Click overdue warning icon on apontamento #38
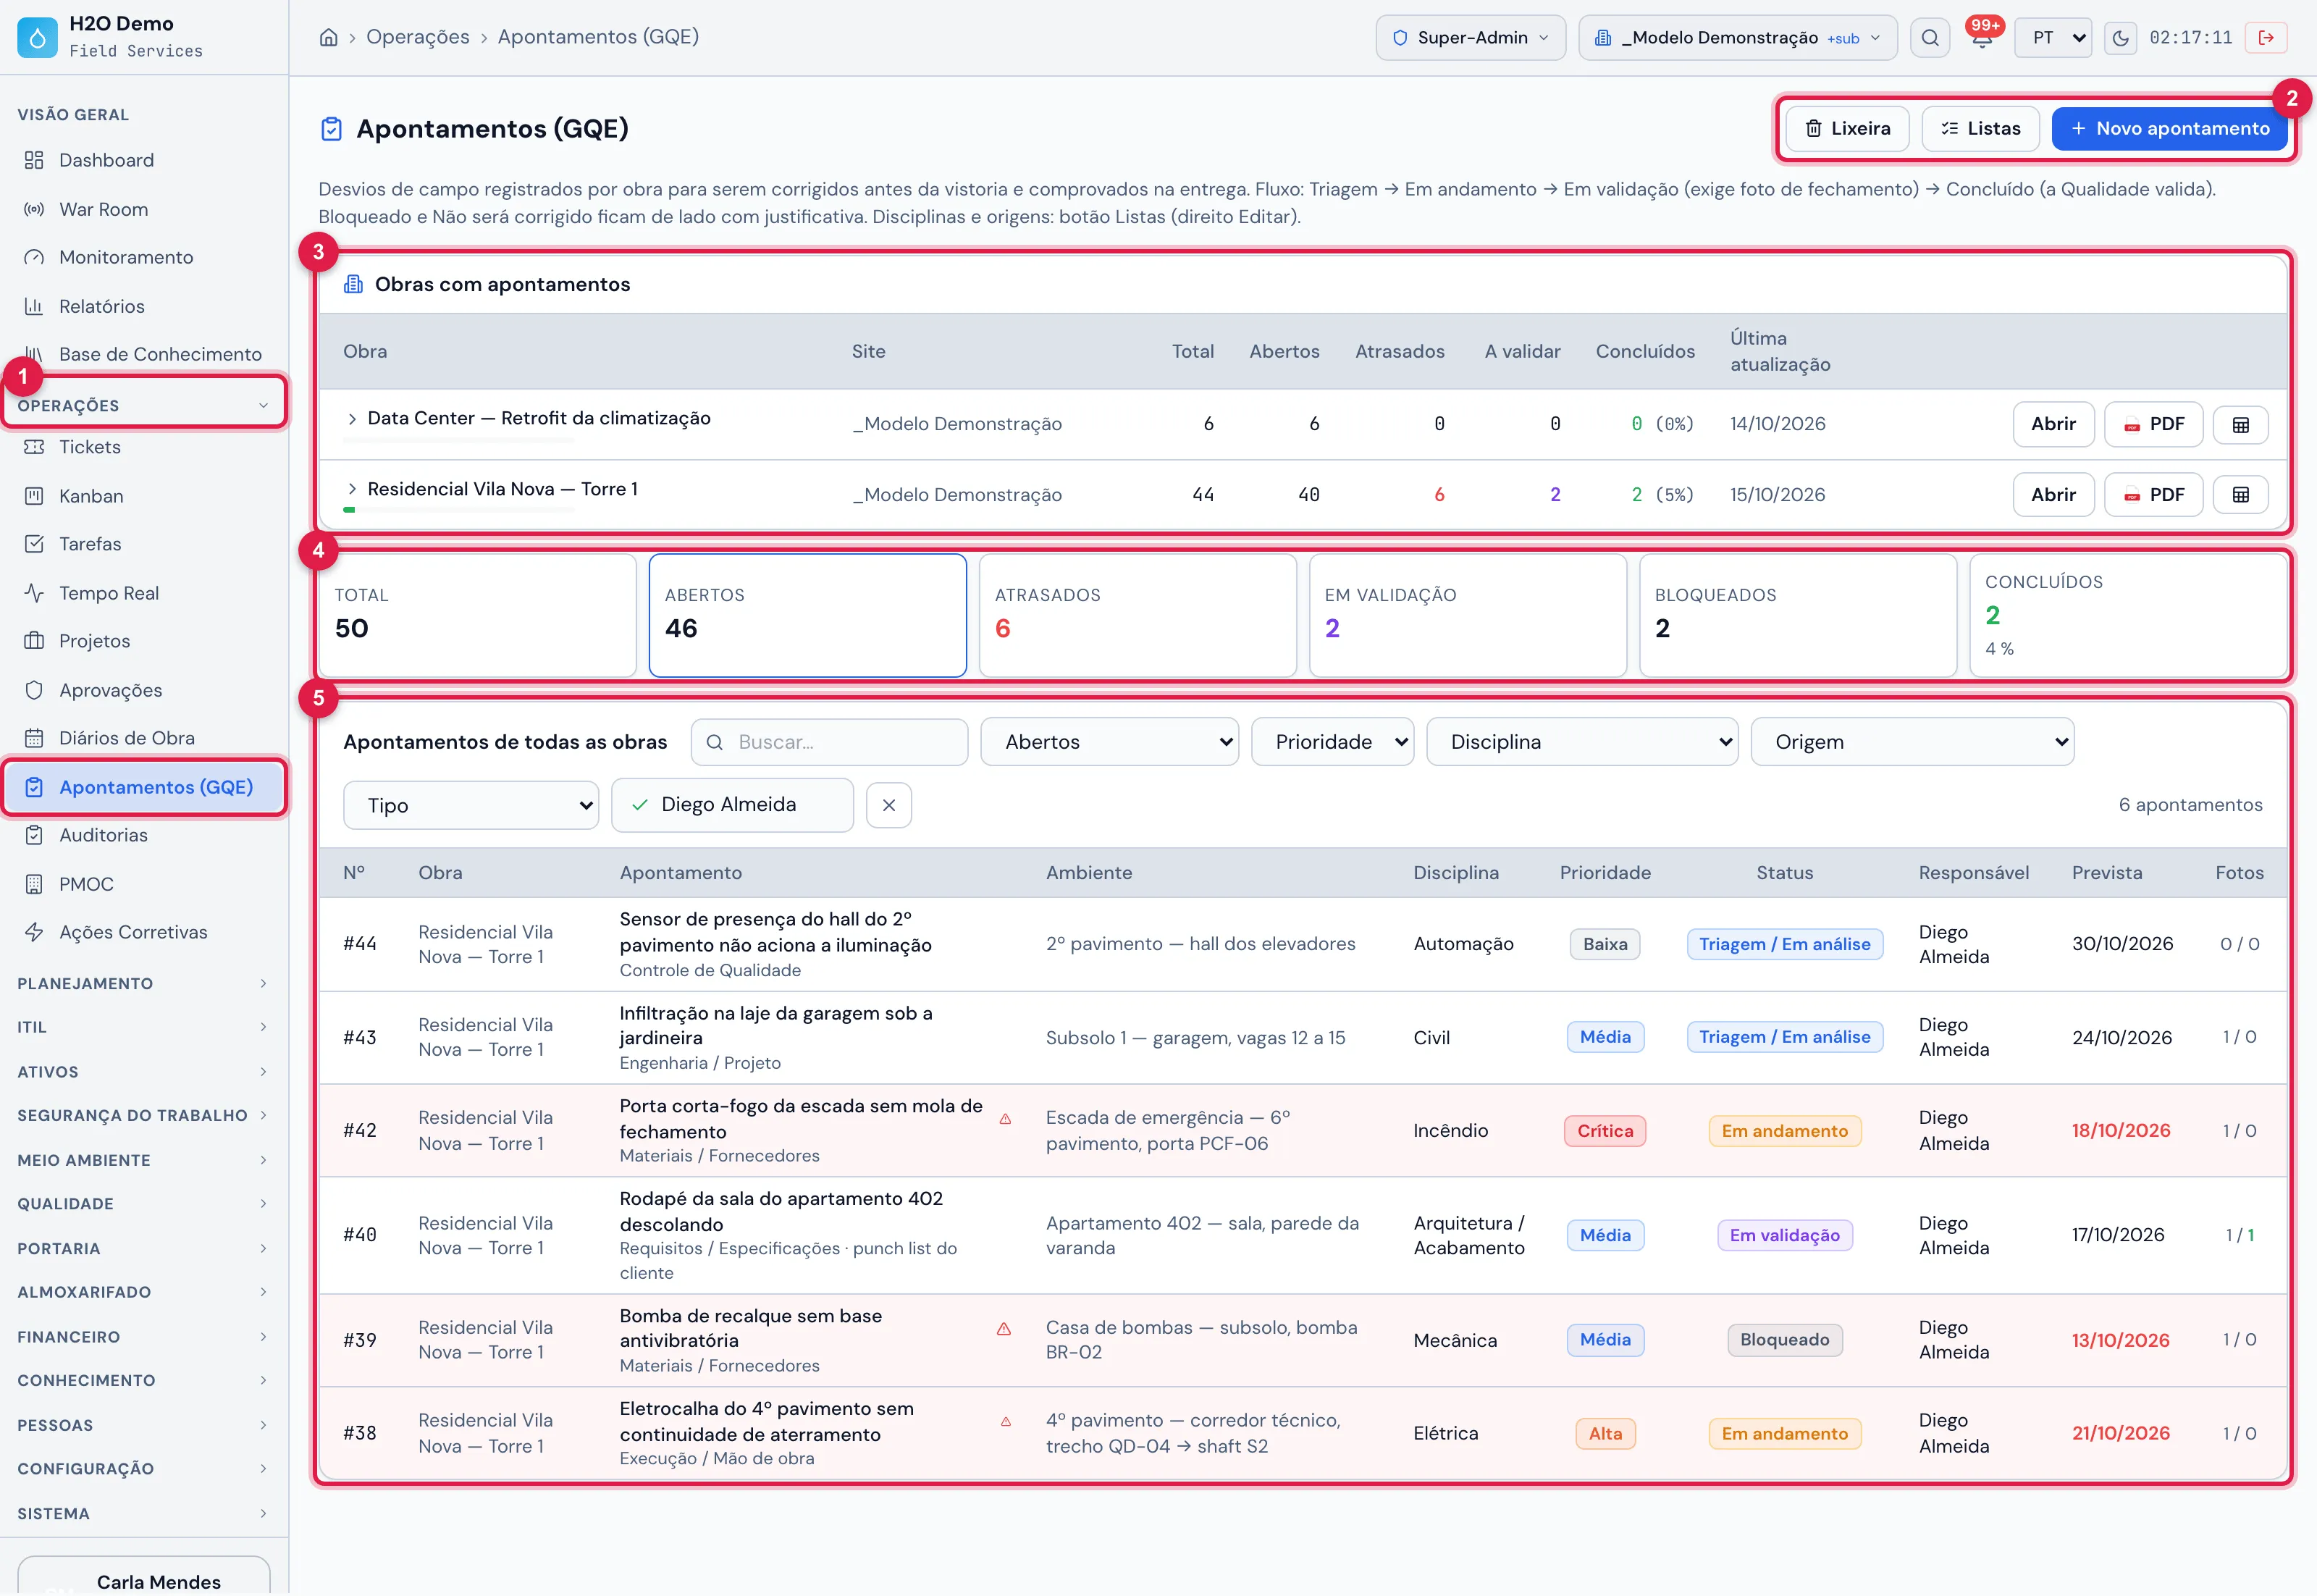 point(1005,1422)
